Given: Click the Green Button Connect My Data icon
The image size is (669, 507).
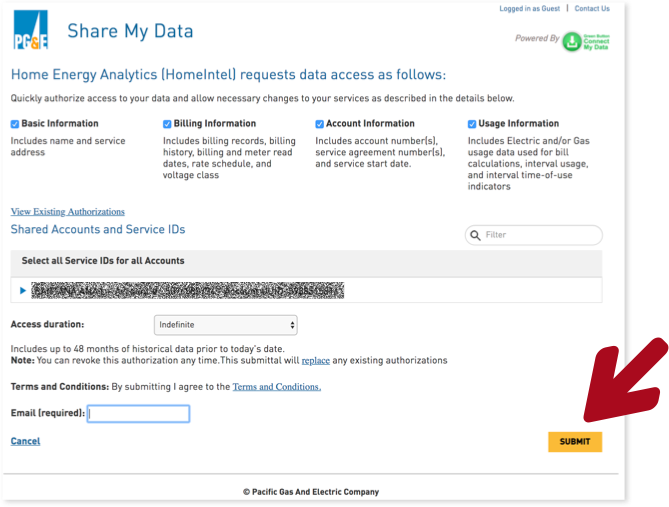Looking at the screenshot, I should point(586,42).
